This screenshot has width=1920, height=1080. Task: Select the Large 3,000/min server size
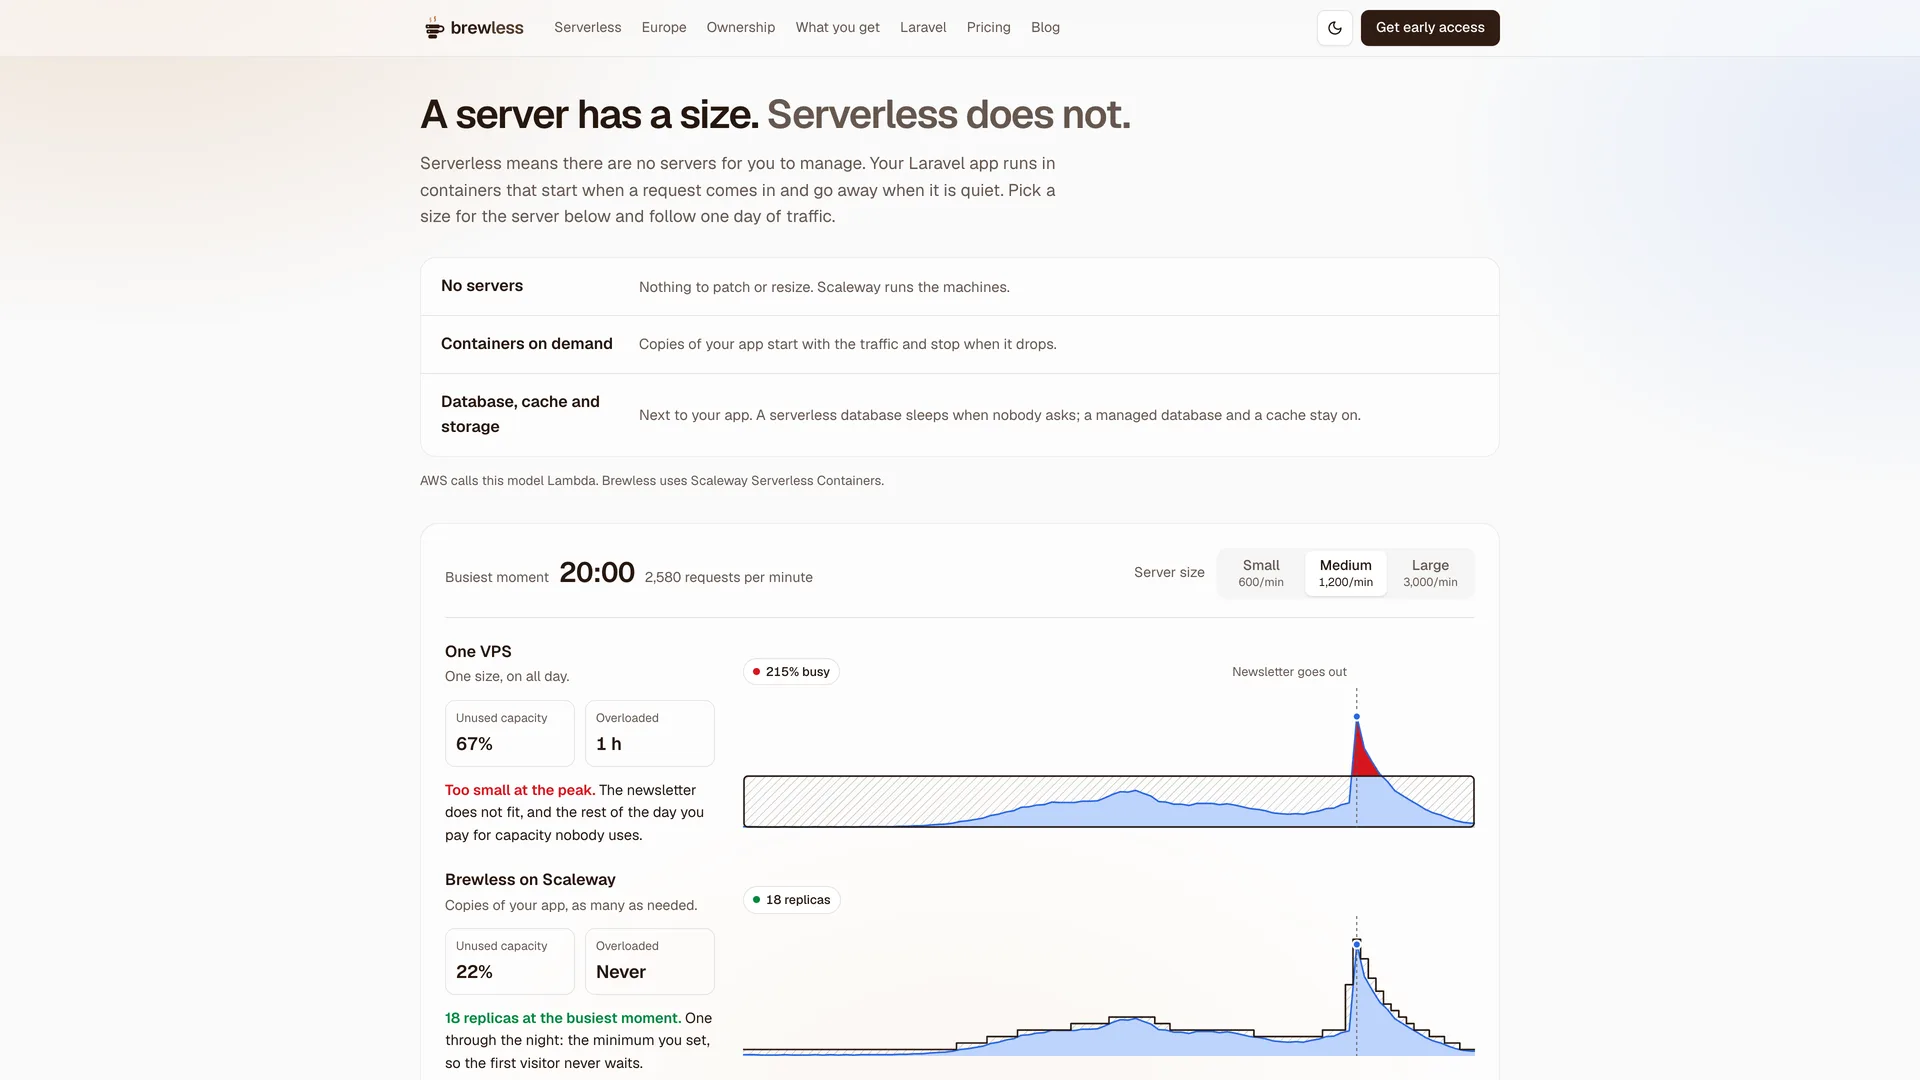click(1430, 573)
